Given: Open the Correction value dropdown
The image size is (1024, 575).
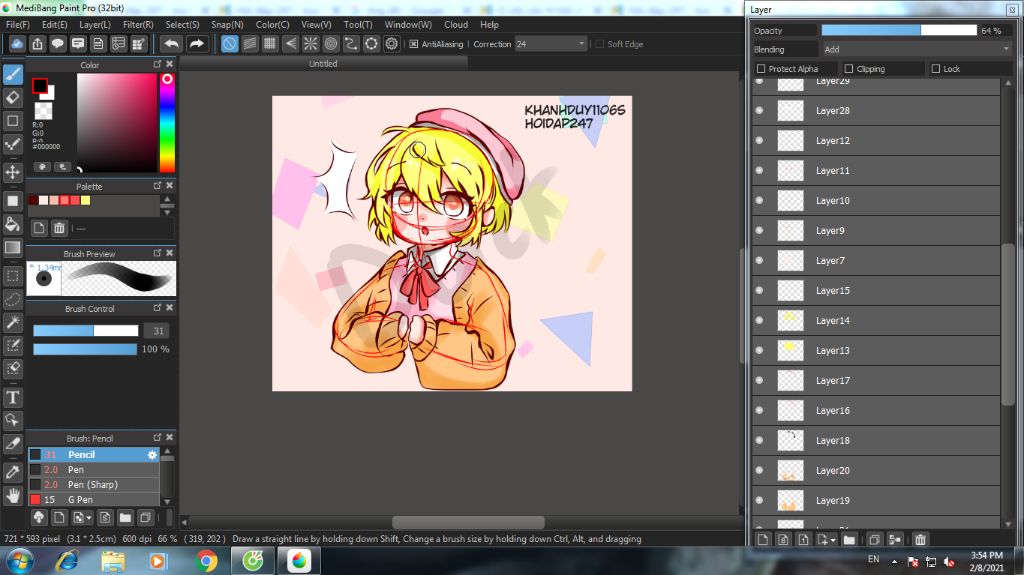Looking at the screenshot, I should (581, 44).
